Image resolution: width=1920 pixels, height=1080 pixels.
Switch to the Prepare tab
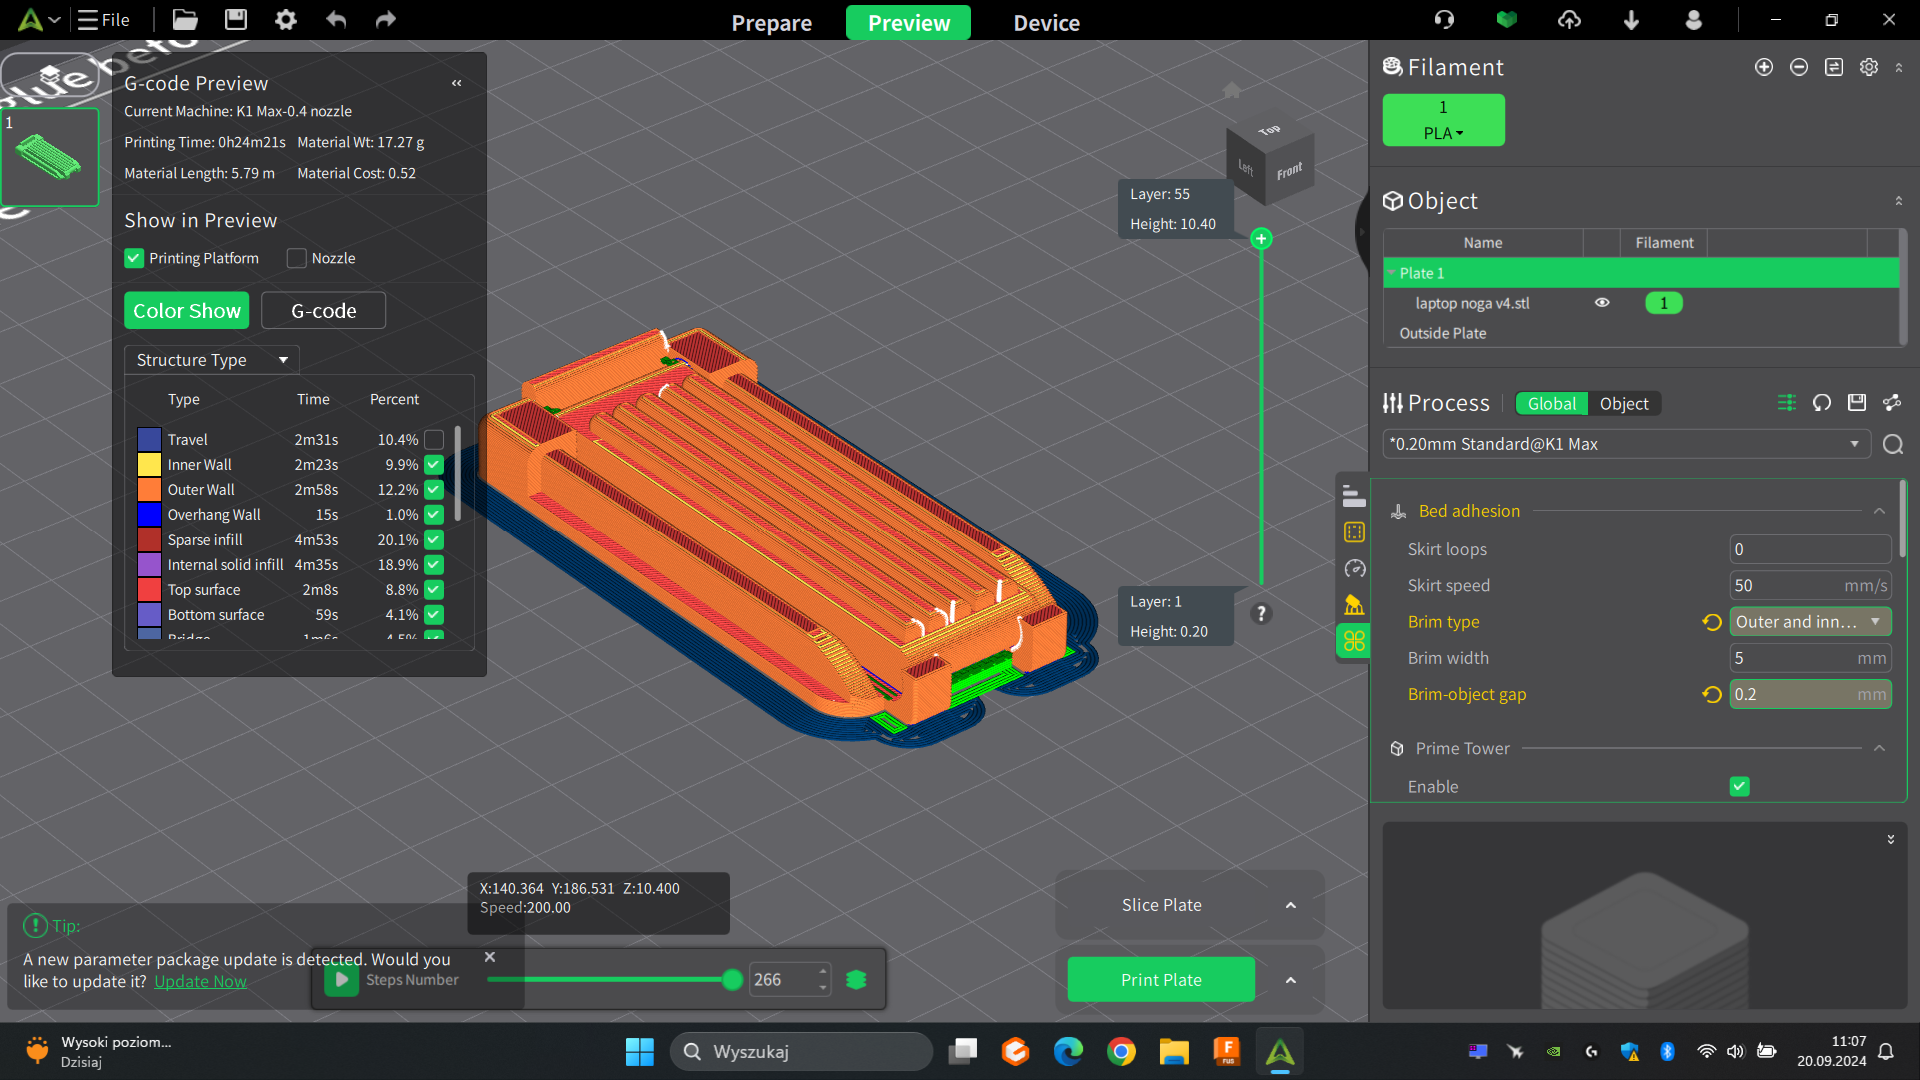[x=771, y=22]
